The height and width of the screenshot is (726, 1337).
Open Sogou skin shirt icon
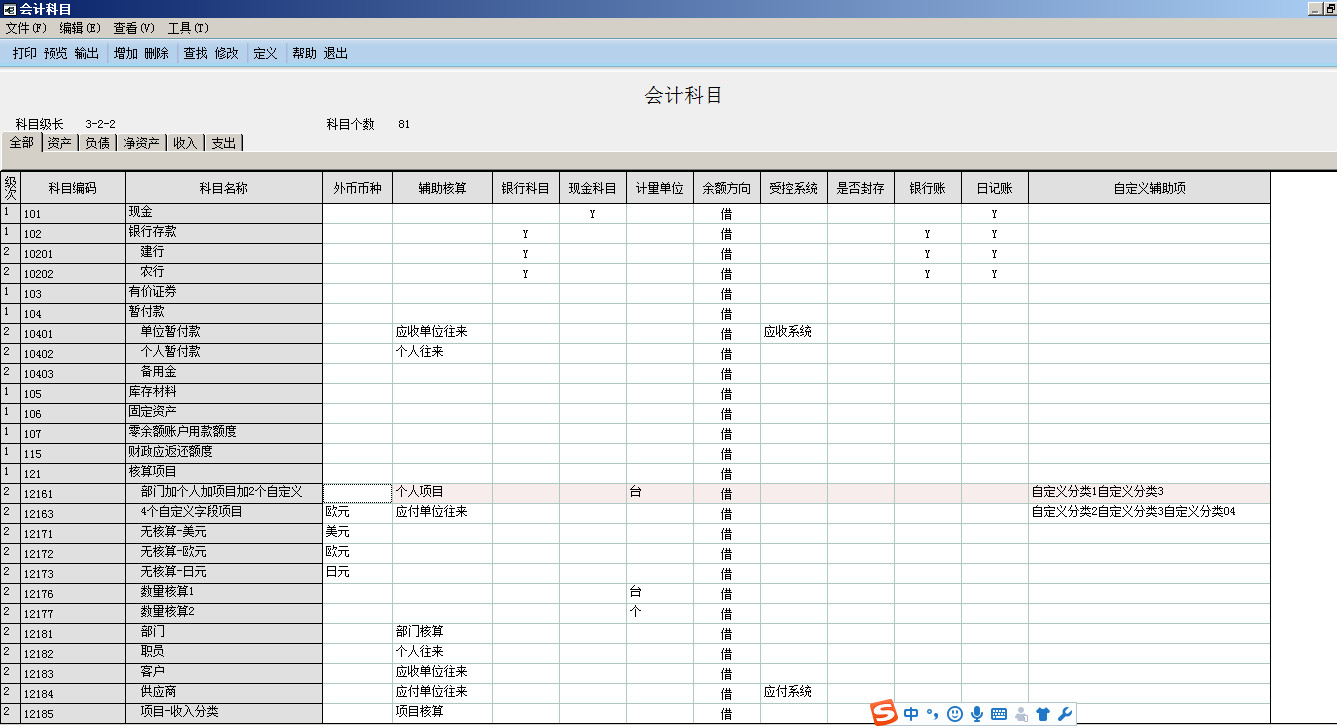pos(1043,714)
